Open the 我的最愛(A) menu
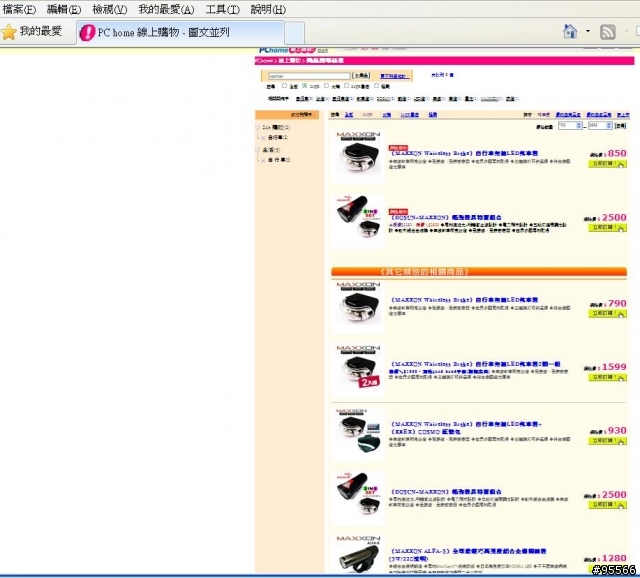 pyautogui.click(x=166, y=9)
